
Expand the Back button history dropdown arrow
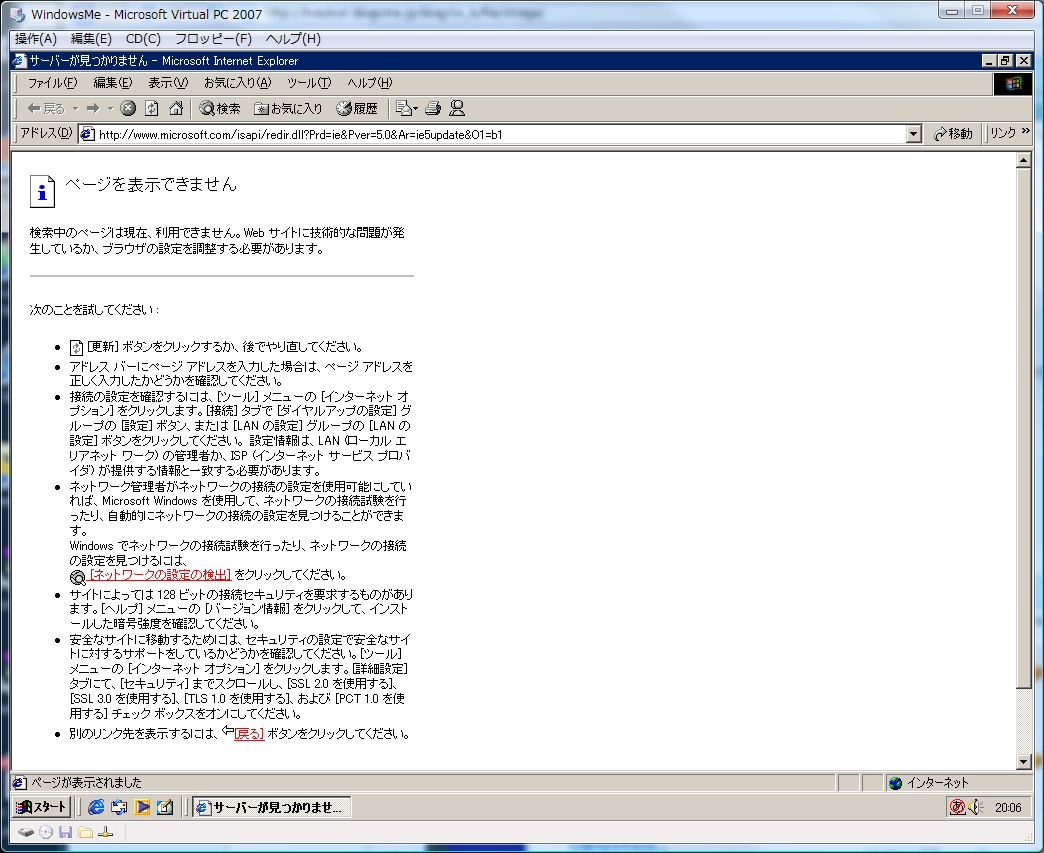75,109
